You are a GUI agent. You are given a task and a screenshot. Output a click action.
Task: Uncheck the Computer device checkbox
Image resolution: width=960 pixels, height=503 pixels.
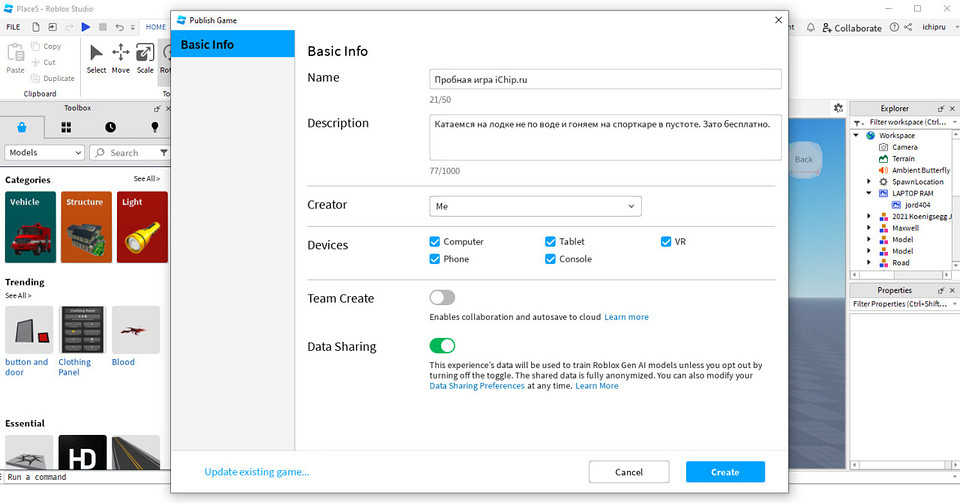coord(435,242)
